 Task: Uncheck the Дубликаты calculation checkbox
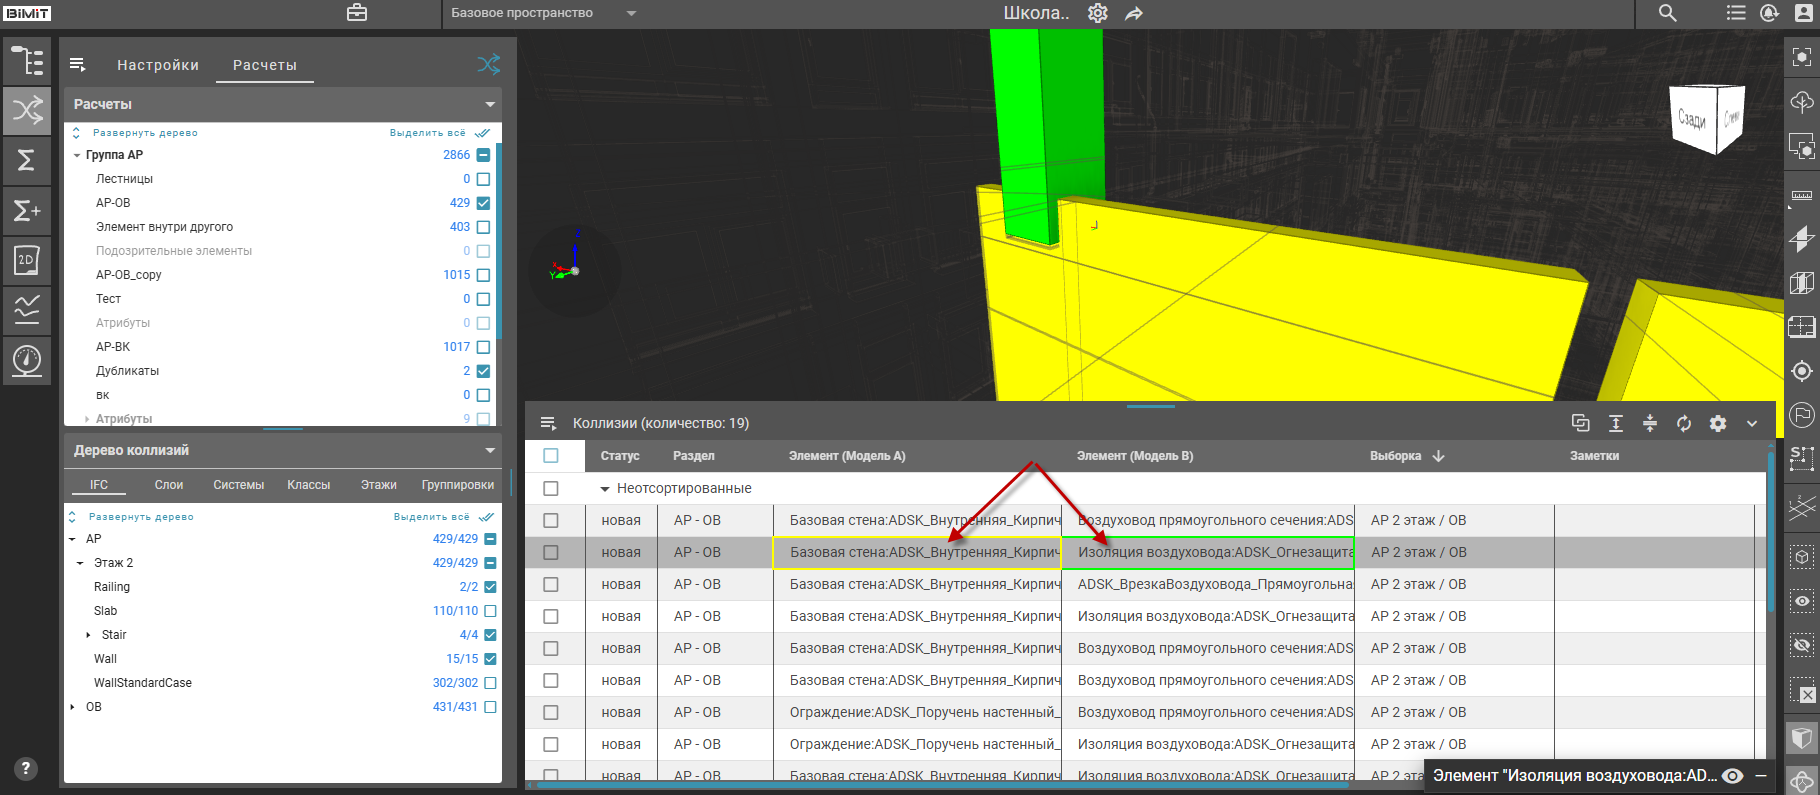(x=483, y=371)
